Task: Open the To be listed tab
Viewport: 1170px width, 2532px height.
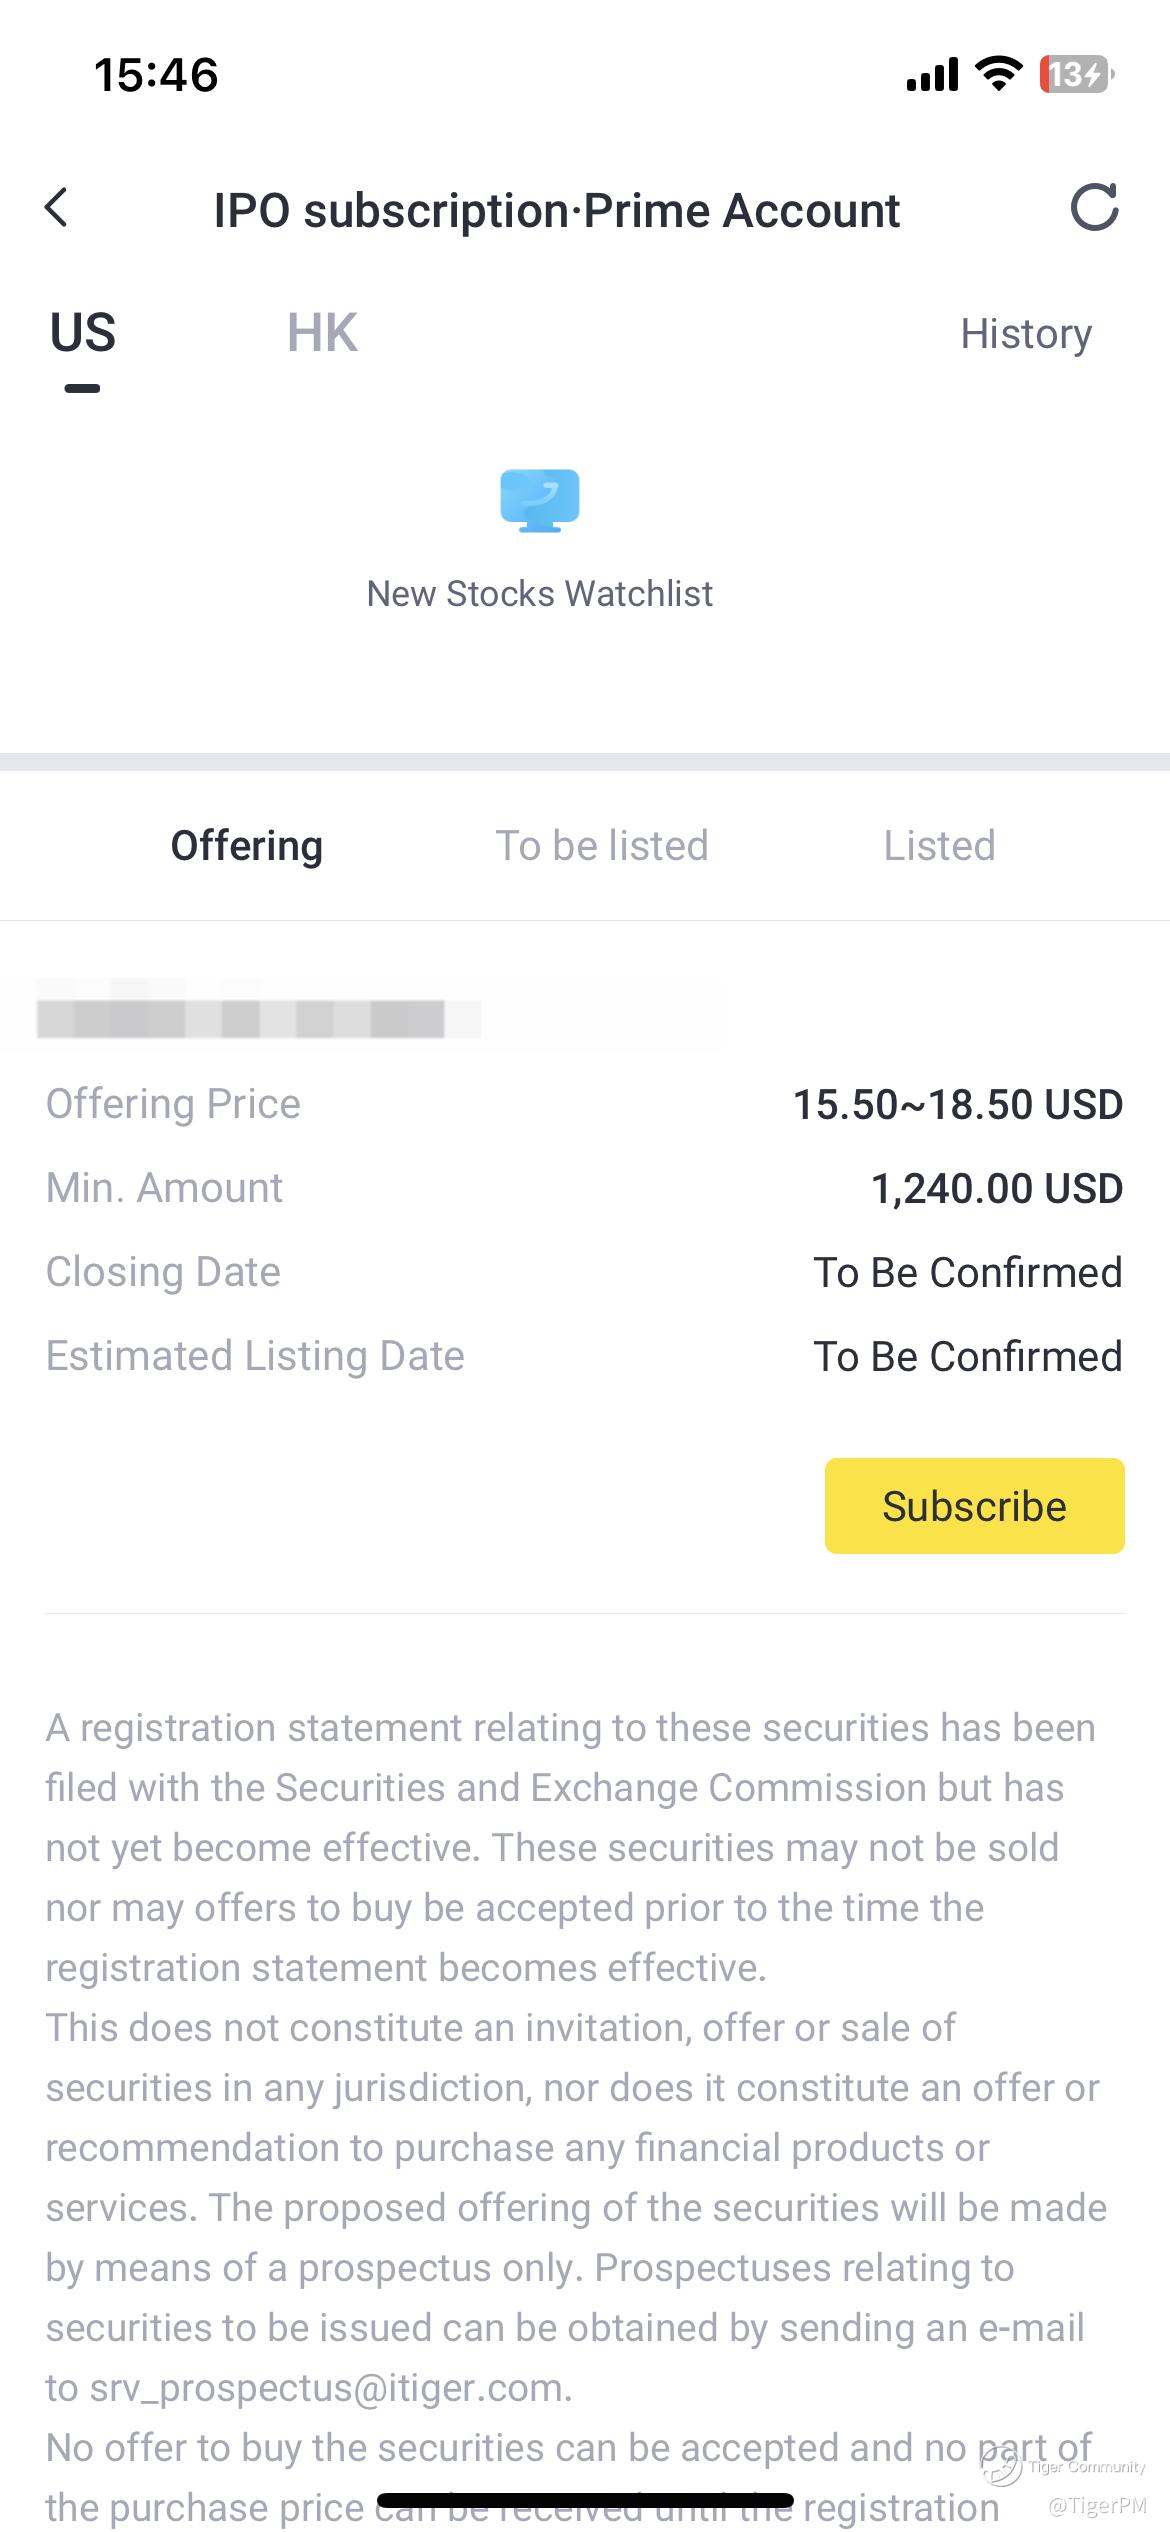Action: point(602,846)
